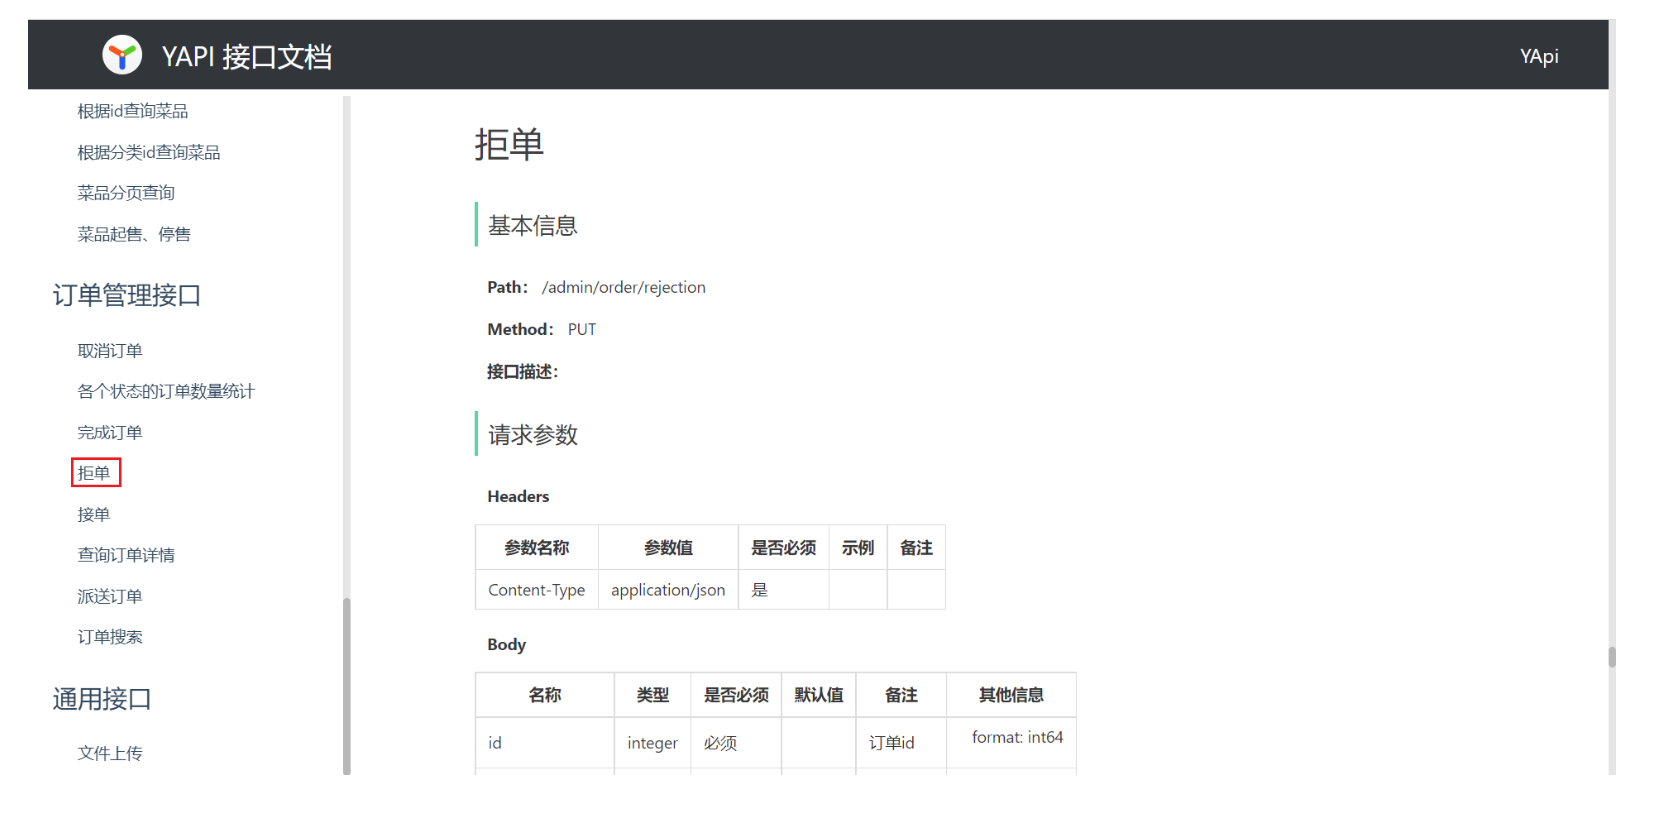Click the 请求参数 section heading
The image size is (1669, 819).
tap(533, 435)
